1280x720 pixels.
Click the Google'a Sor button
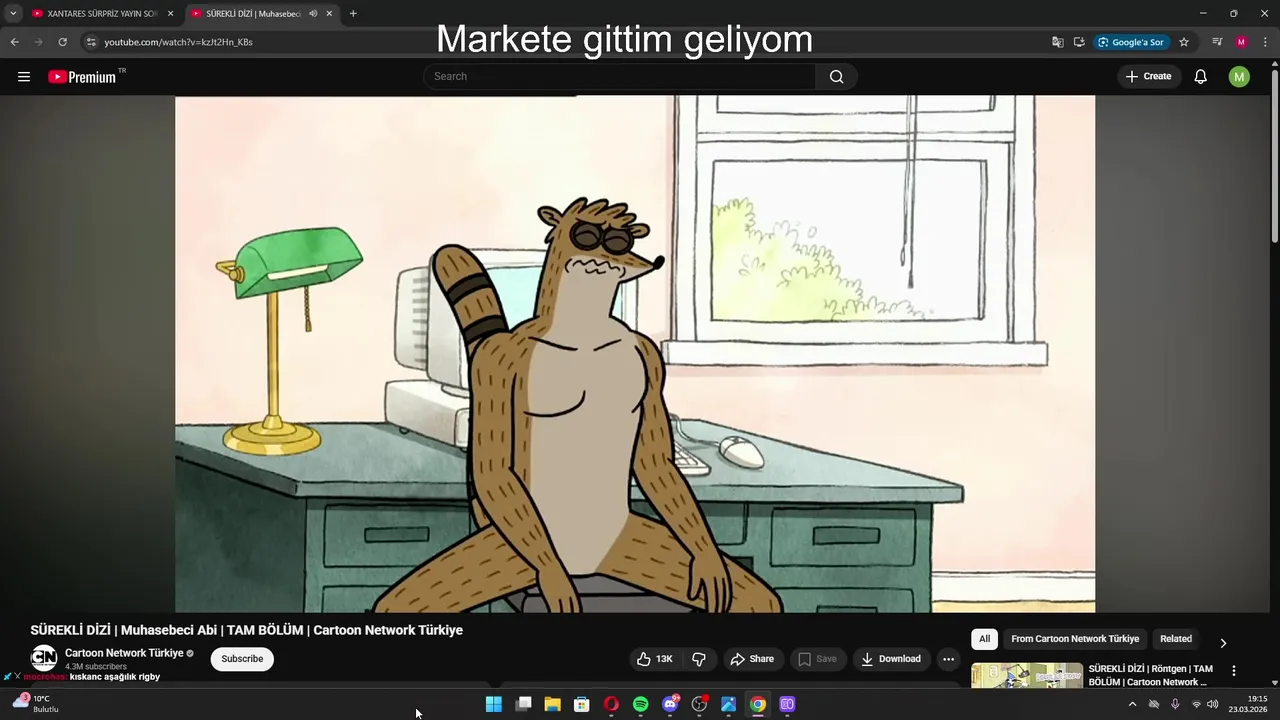1130,42
